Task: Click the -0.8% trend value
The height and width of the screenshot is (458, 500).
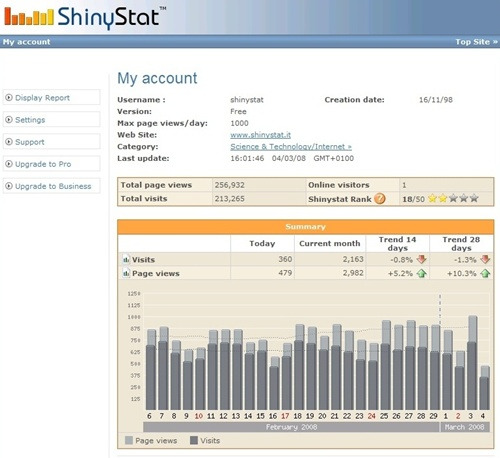Action: [x=402, y=259]
